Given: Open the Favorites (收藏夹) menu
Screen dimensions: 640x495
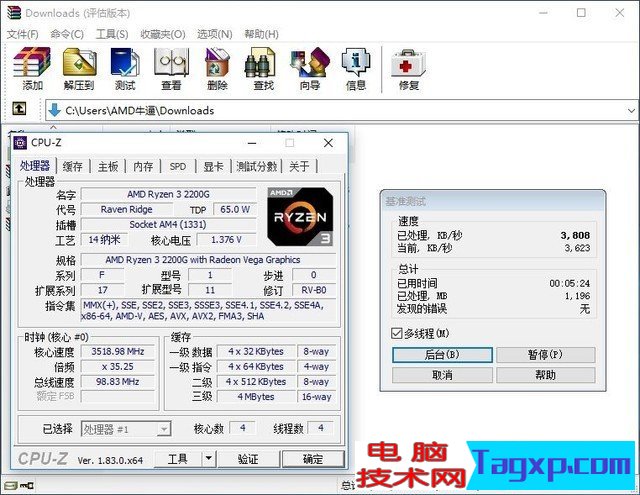Looking at the screenshot, I should click(x=163, y=34).
